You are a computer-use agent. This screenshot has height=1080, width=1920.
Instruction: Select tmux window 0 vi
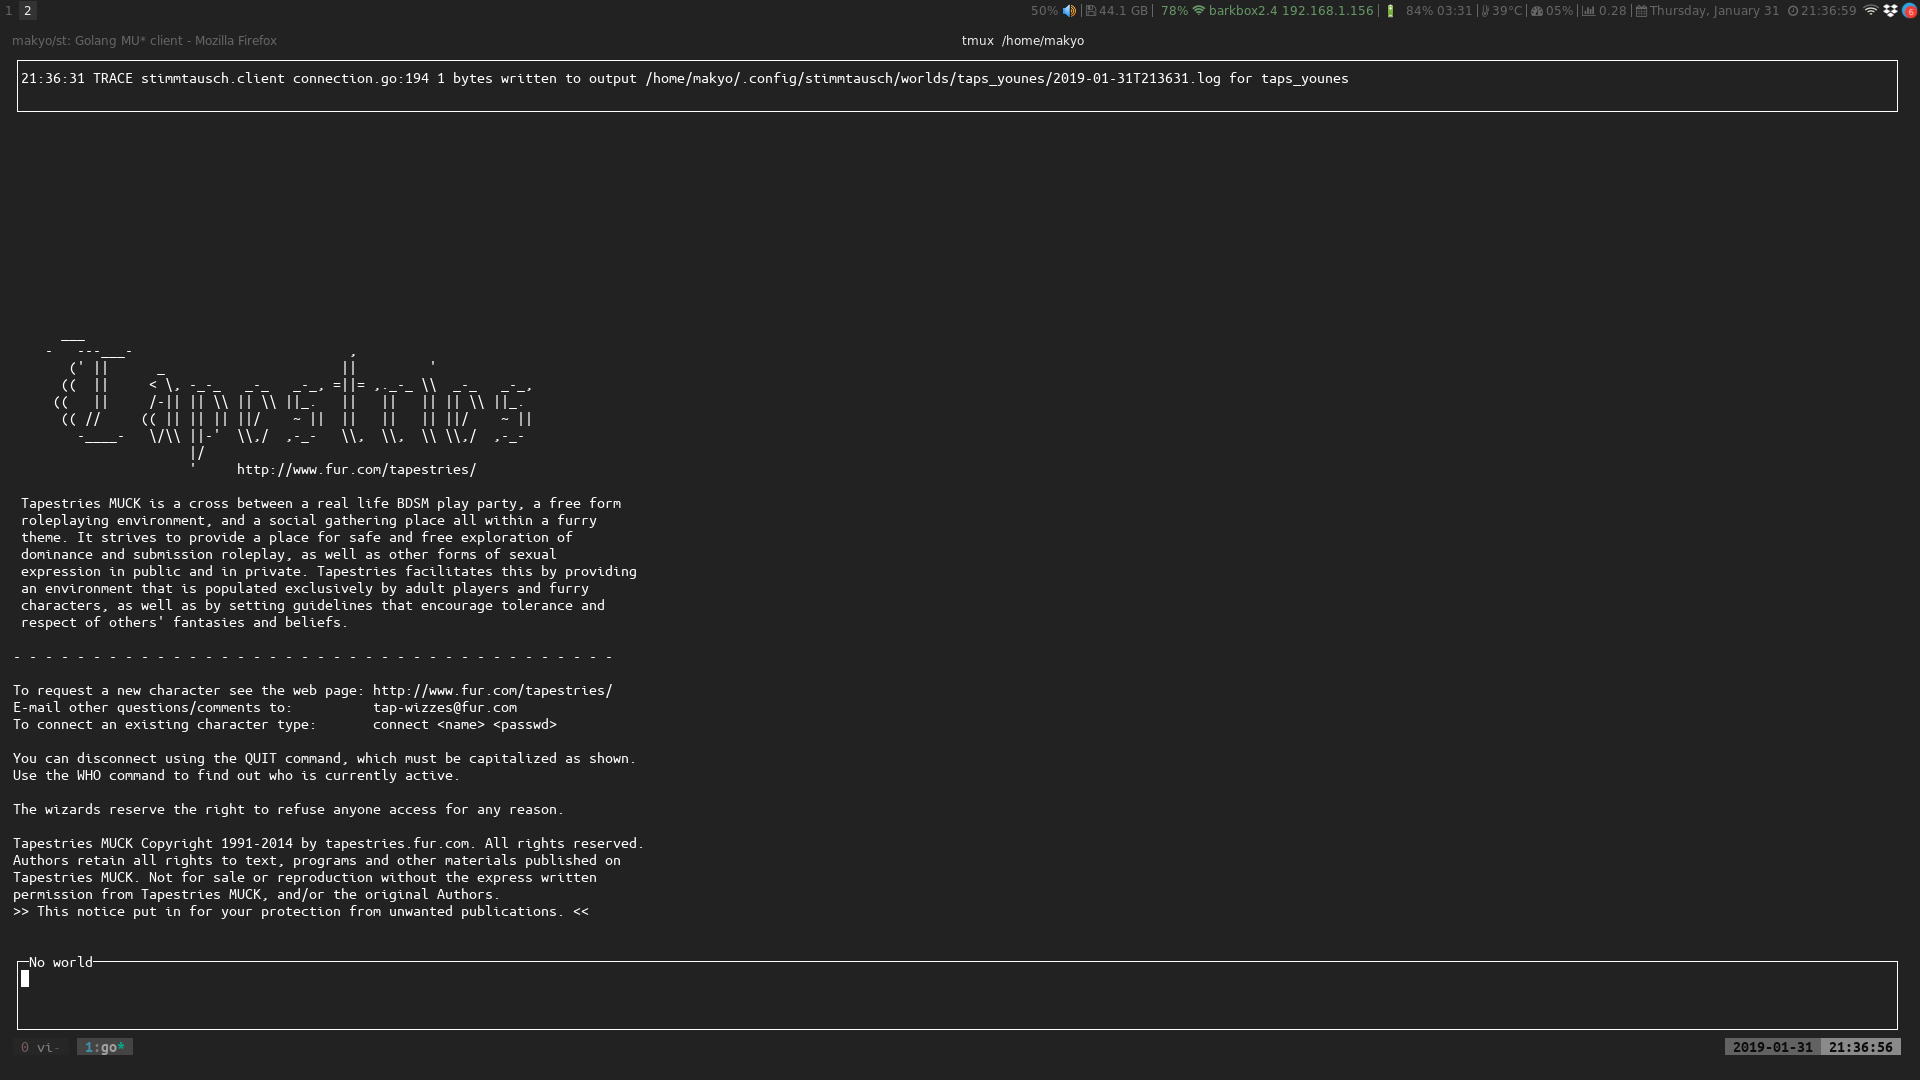click(40, 1047)
